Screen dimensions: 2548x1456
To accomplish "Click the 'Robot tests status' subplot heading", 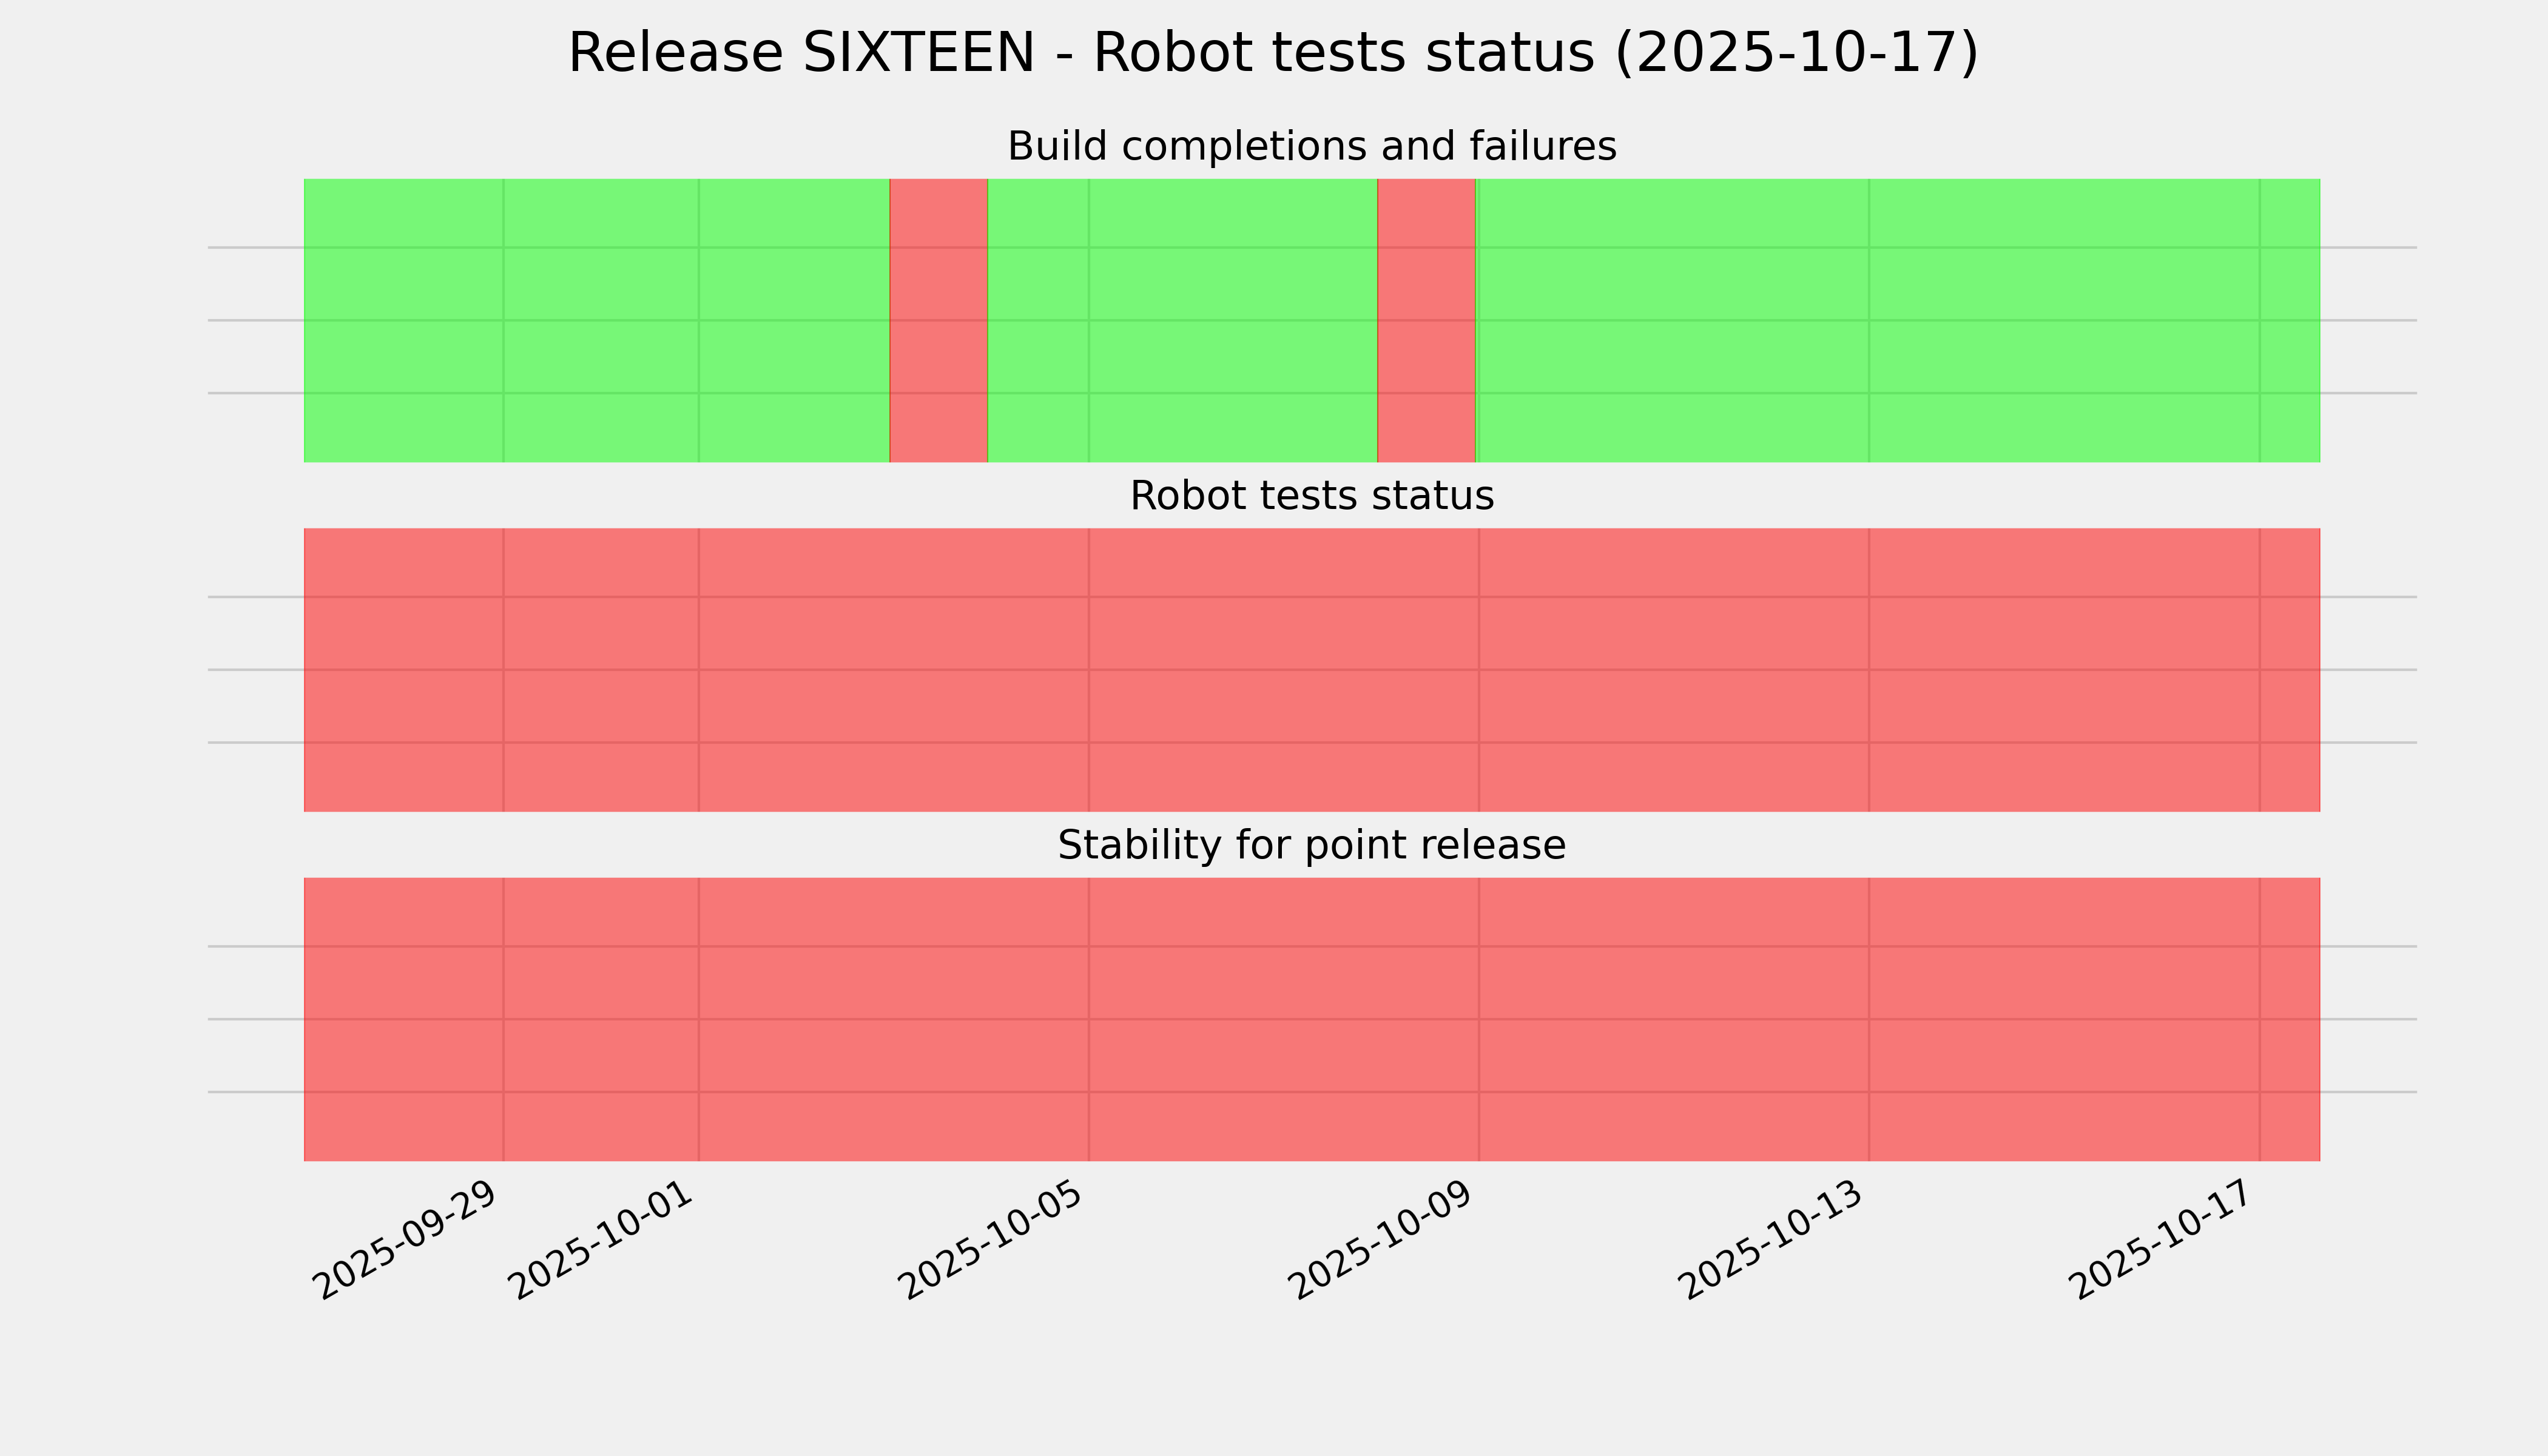I will [x=1311, y=496].
